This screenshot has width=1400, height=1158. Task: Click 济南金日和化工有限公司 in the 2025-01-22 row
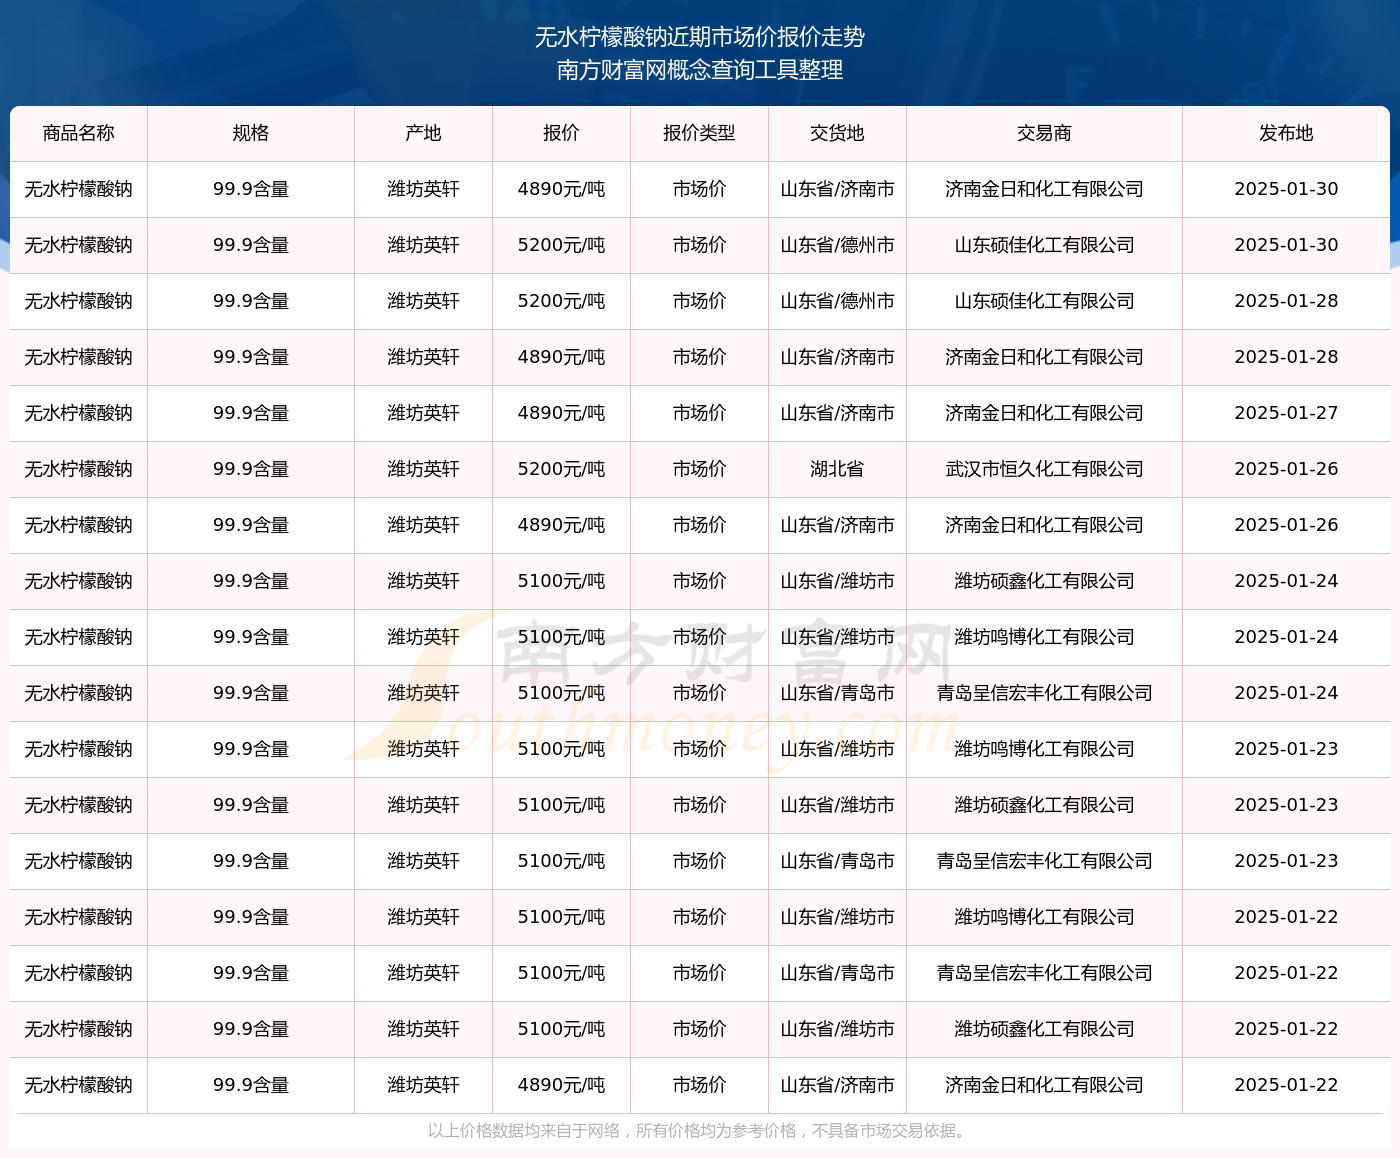[1044, 1085]
